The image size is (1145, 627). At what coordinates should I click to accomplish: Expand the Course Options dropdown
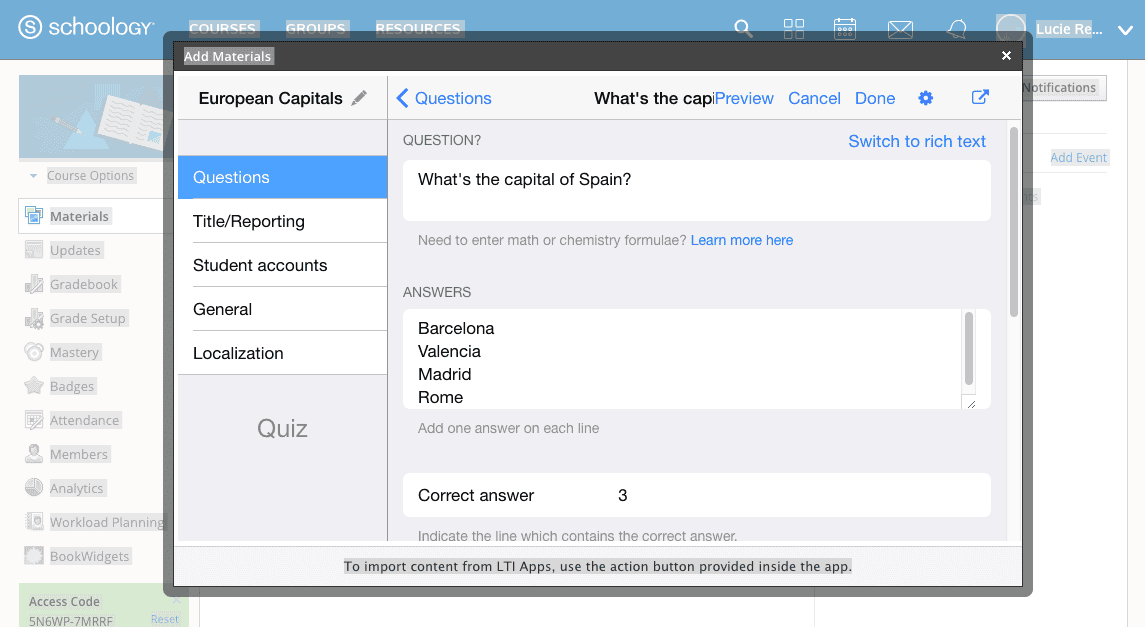[x=83, y=176]
